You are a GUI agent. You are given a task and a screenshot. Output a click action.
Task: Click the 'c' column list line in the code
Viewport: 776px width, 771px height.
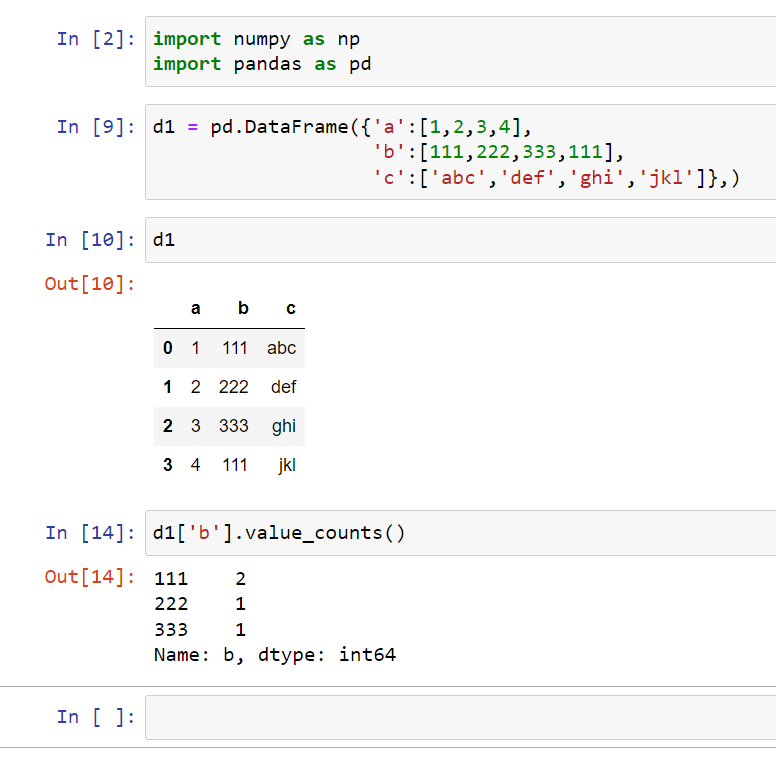[556, 178]
